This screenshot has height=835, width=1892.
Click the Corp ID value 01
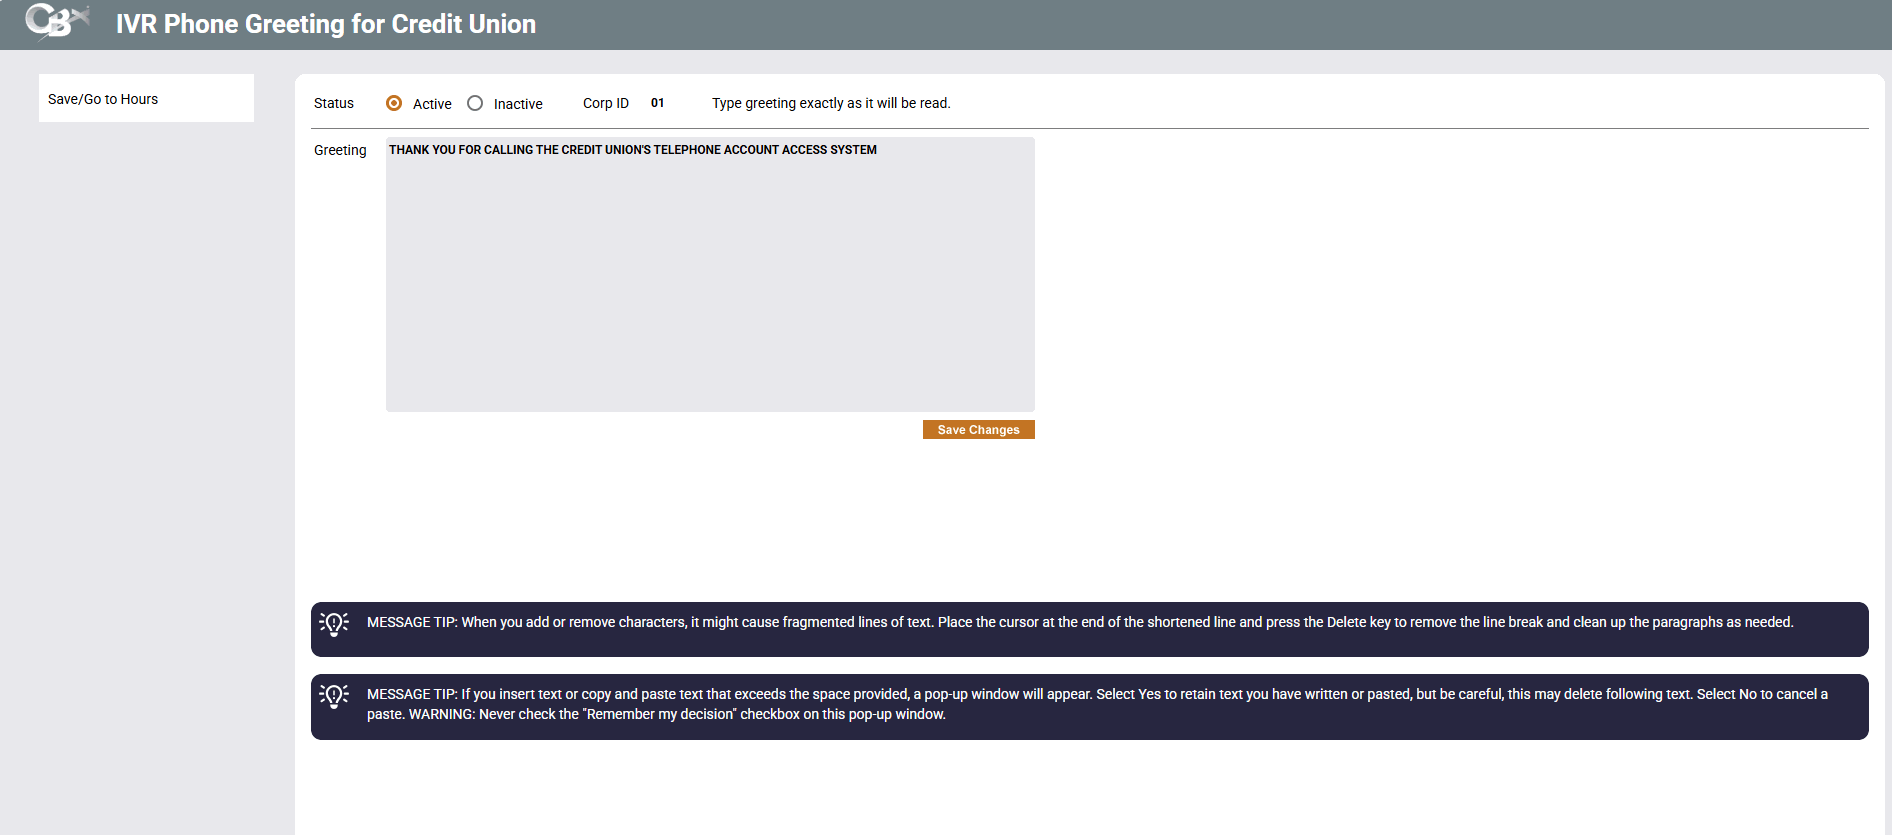657,103
